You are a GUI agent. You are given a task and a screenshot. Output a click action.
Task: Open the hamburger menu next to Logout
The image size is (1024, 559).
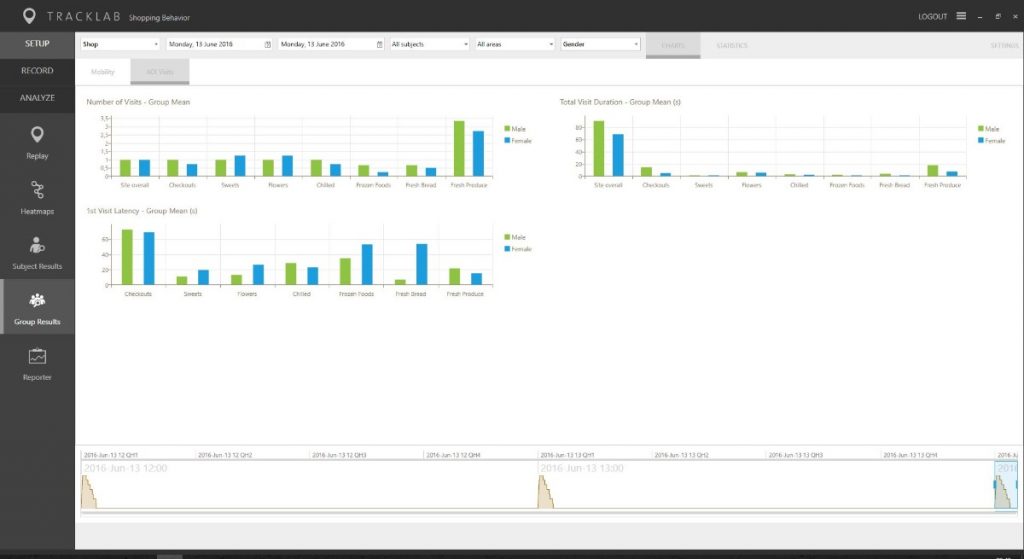point(961,16)
